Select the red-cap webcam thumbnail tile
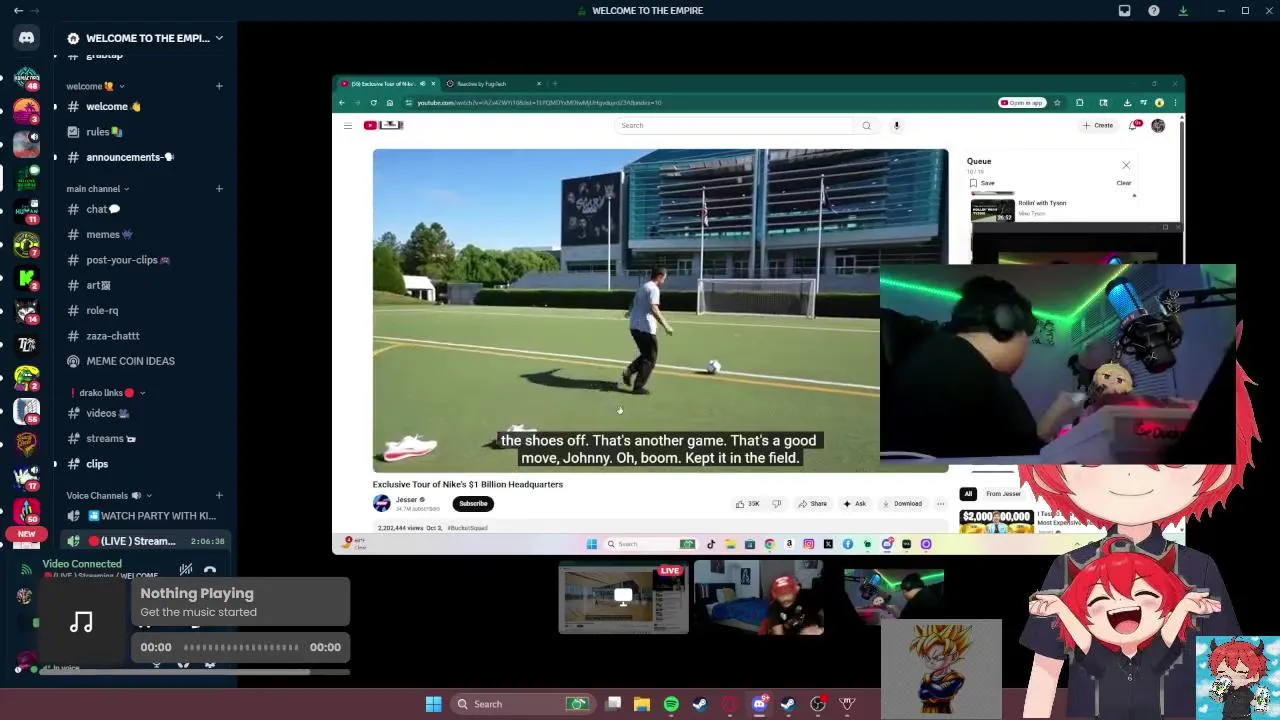The image size is (1280, 720). tap(759, 598)
